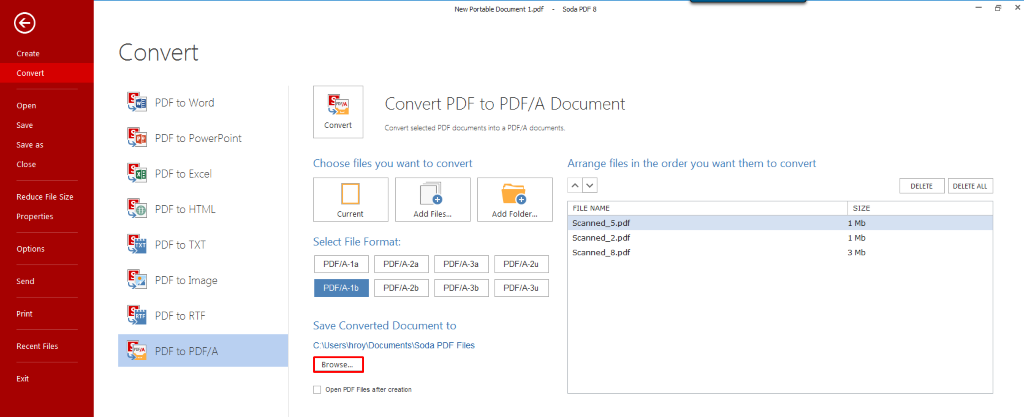The height and width of the screenshot is (417, 1024).
Task: Select the PDF/A-3b format
Action: click(461, 288)
